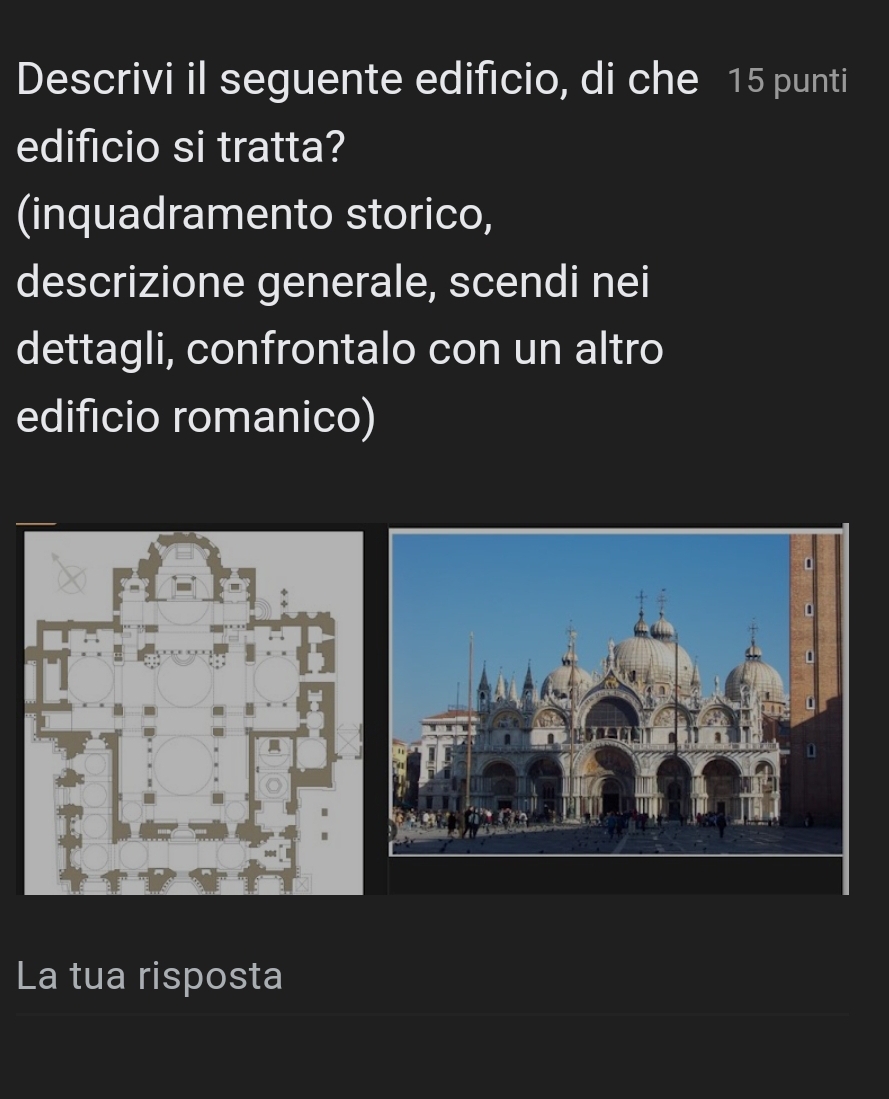
Task: Click the "15 punti" points label
Action: 787,81
